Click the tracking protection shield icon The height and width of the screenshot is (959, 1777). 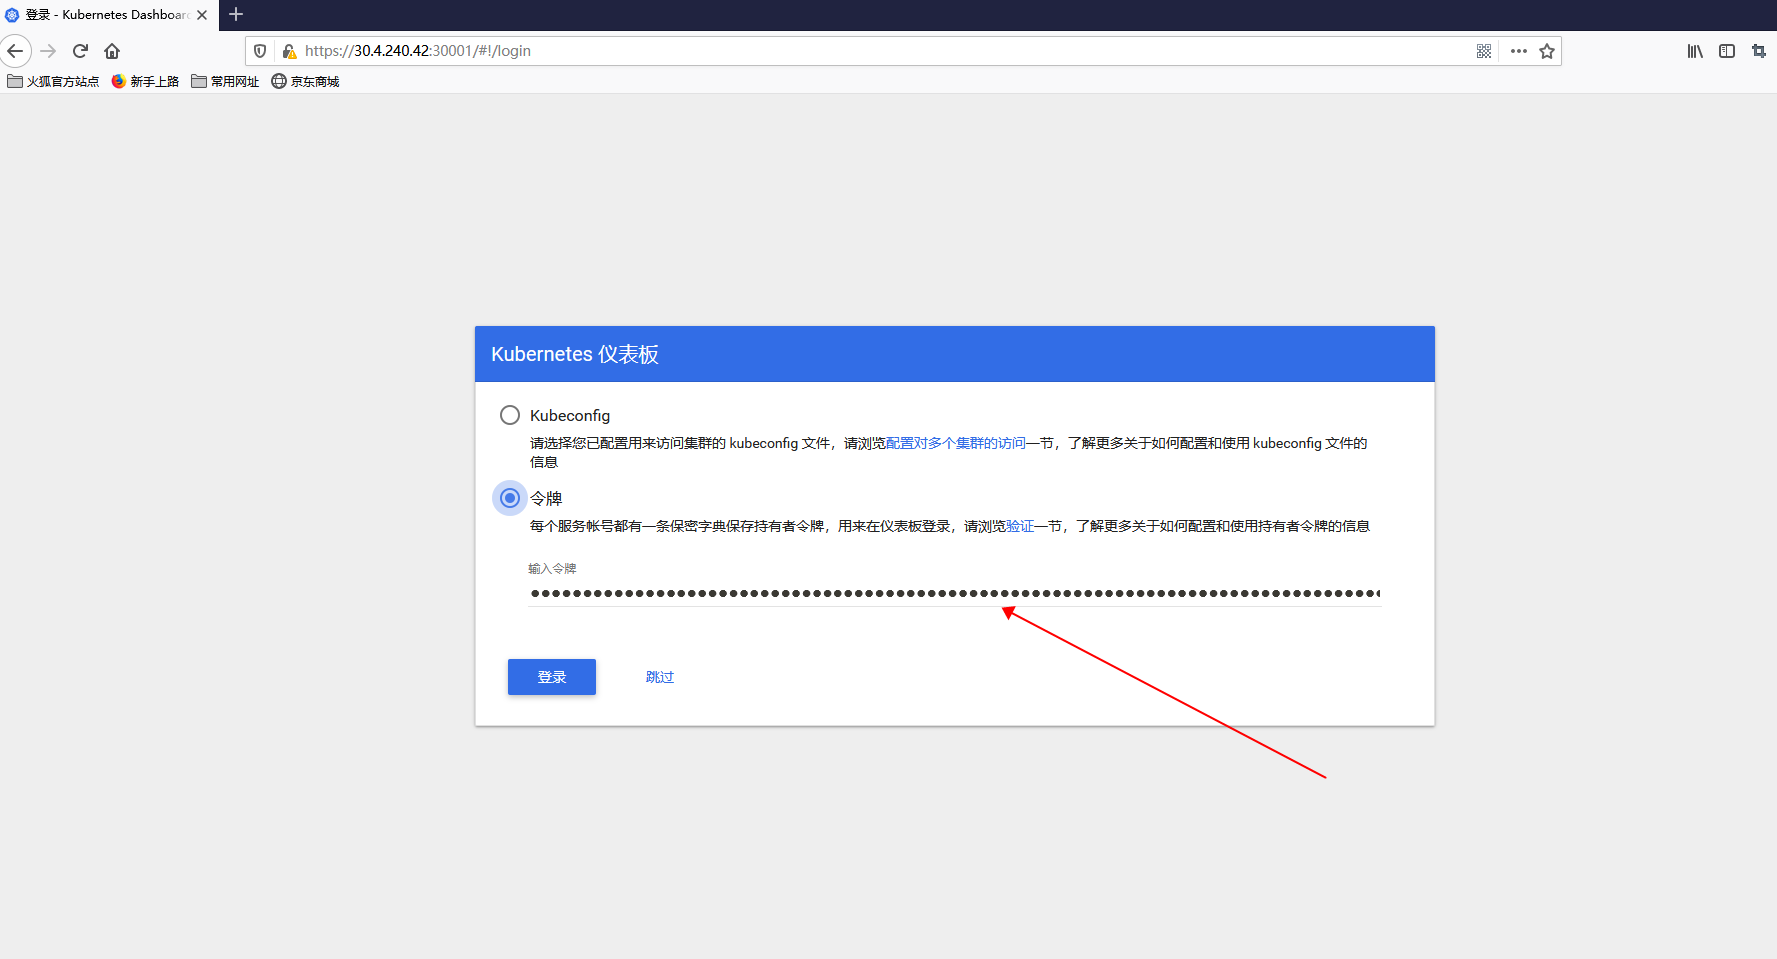(260, 51)
